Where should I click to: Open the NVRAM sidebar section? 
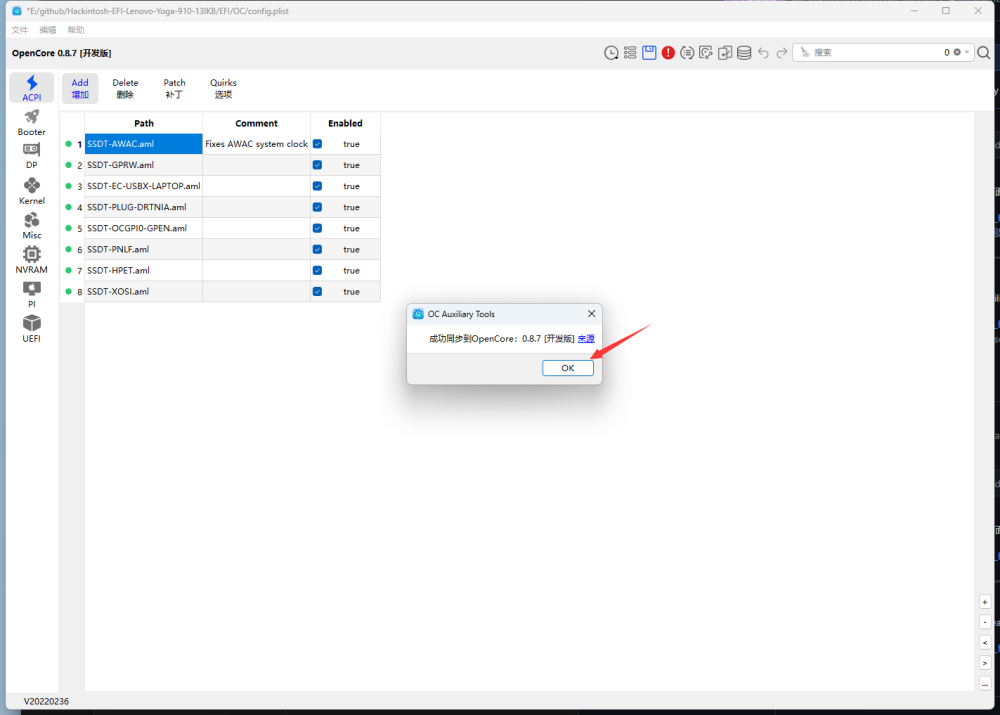[32, 260]
